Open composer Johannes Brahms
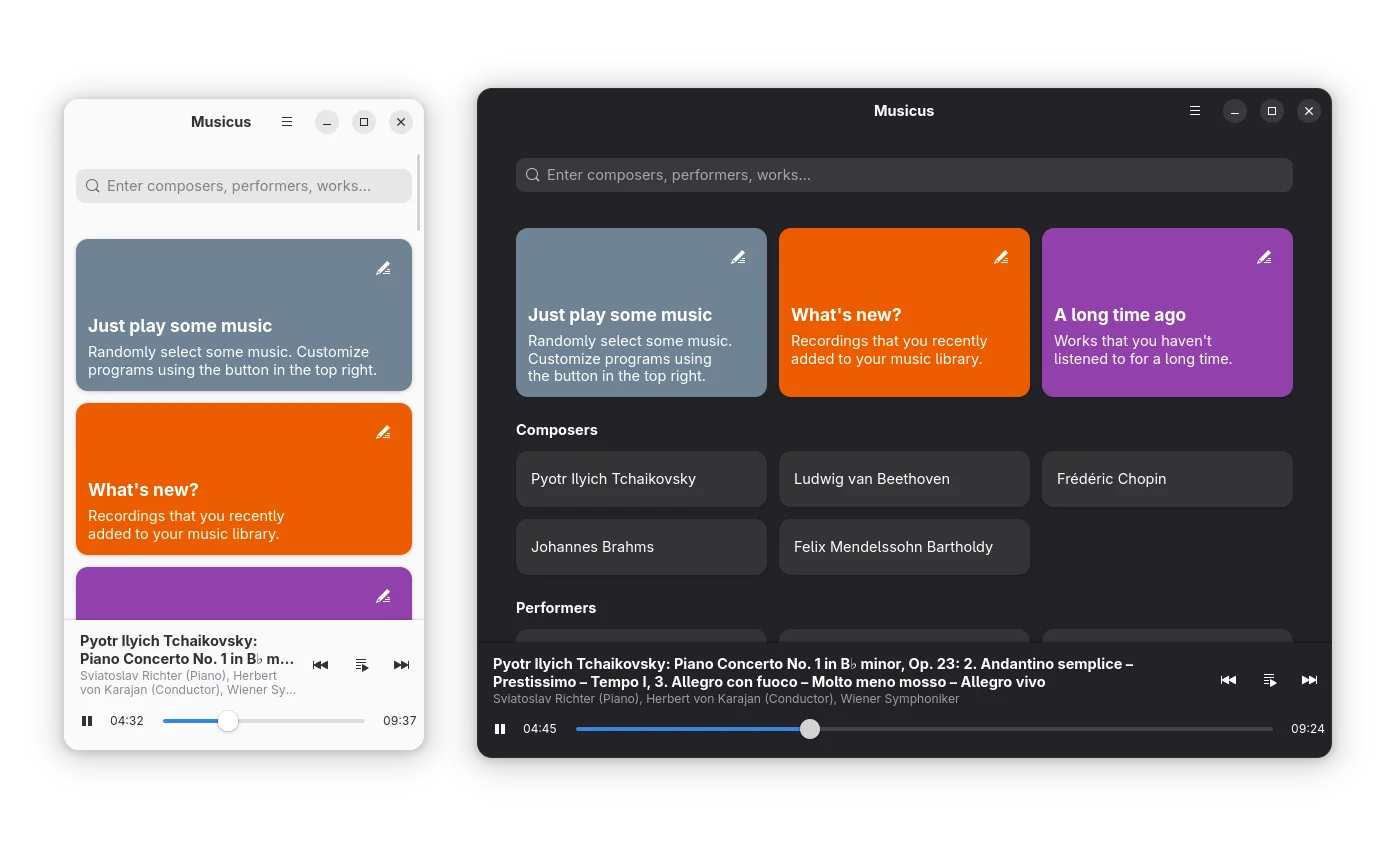1390x848 pixels. click(x=641, y=547)
